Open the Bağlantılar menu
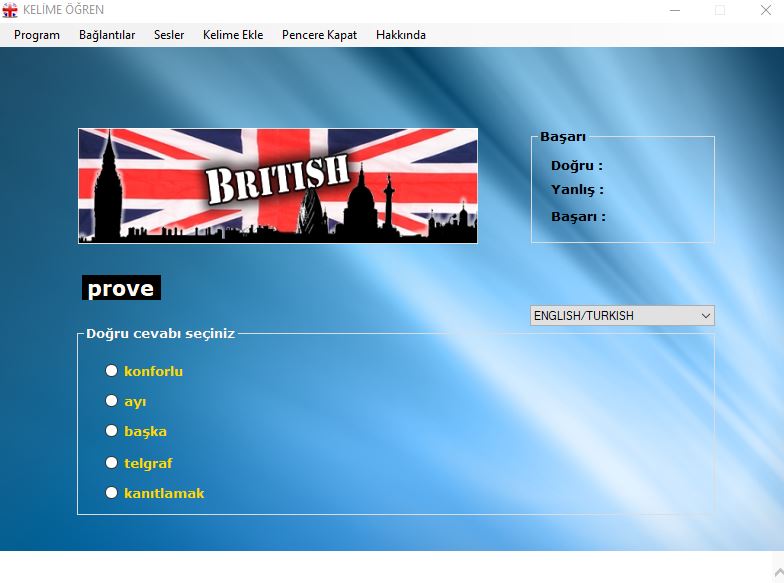The height and width of the screenshot is (583, 784). (107, 35)
